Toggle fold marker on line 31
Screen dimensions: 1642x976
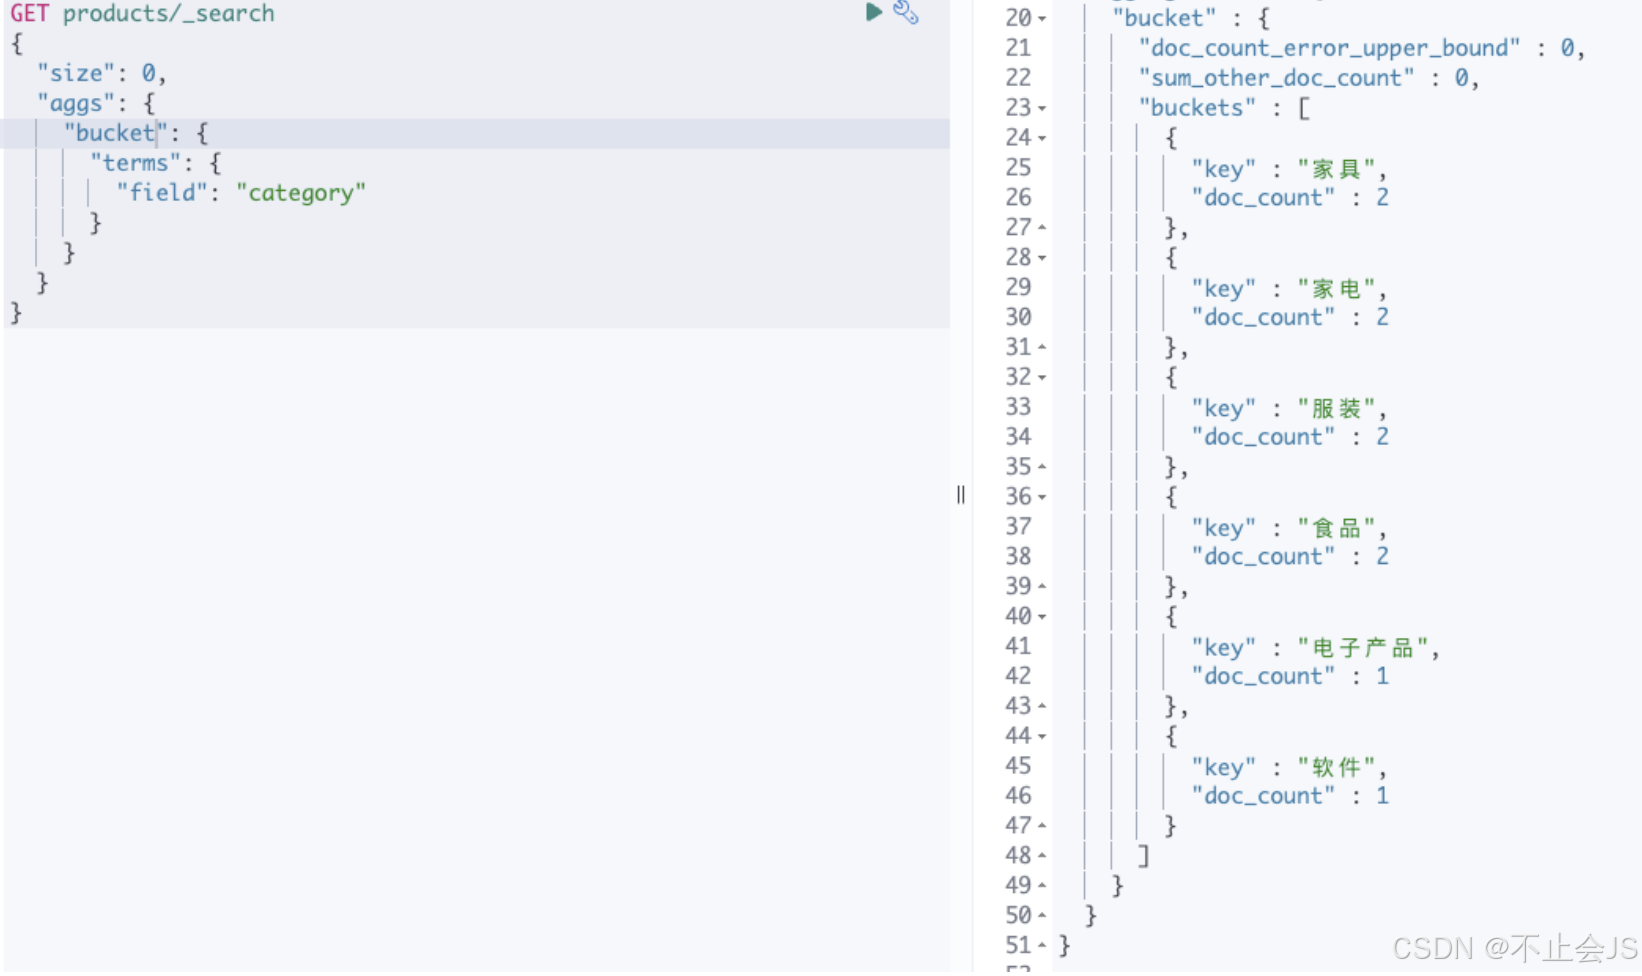click(x=1042, y=347)
